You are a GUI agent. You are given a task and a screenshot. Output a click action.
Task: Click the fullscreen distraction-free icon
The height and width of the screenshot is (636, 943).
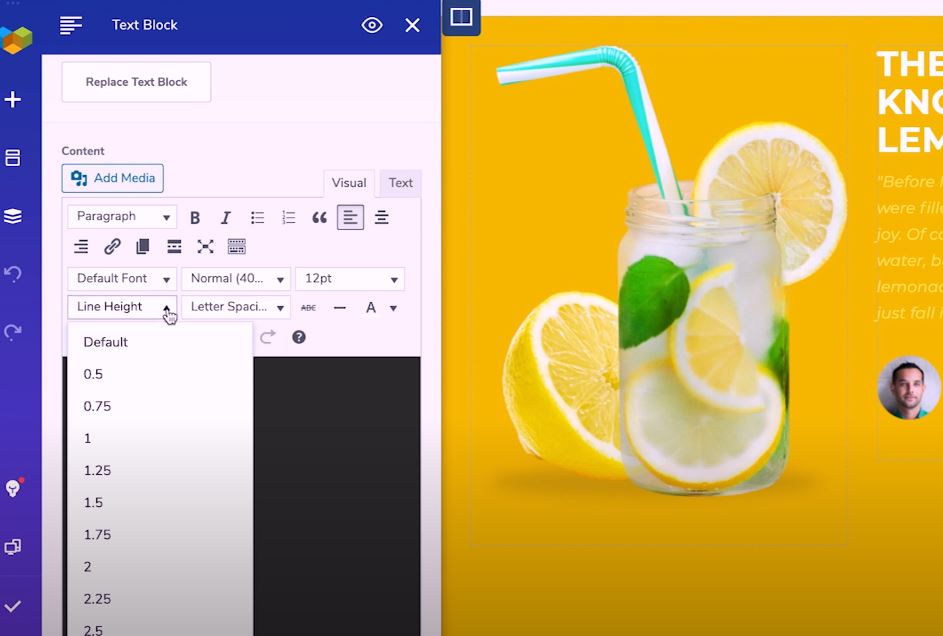pos(205,246)
